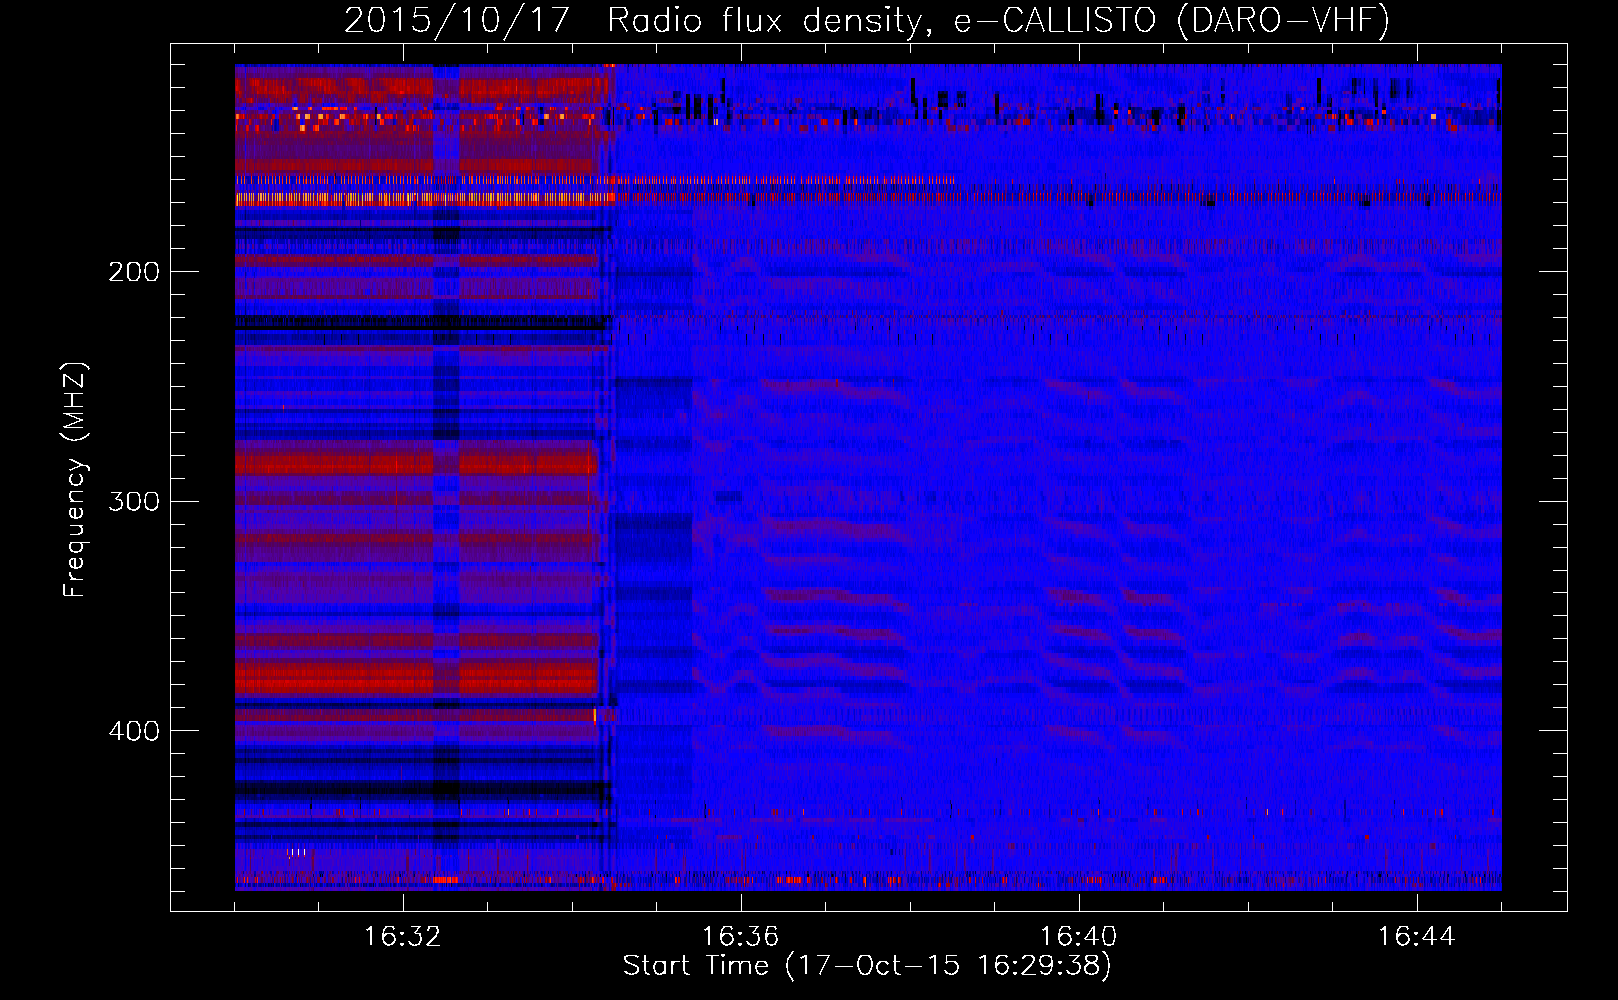This screenshot has height=1000, width=1618.
Task: Select the "Frequency (MHZ)" axis label
Action: pyautogui.click(x=75, y=479)
